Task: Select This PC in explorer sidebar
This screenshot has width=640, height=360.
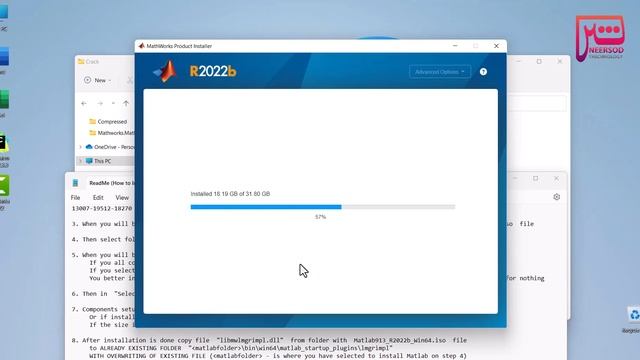Action: (98, 161)
